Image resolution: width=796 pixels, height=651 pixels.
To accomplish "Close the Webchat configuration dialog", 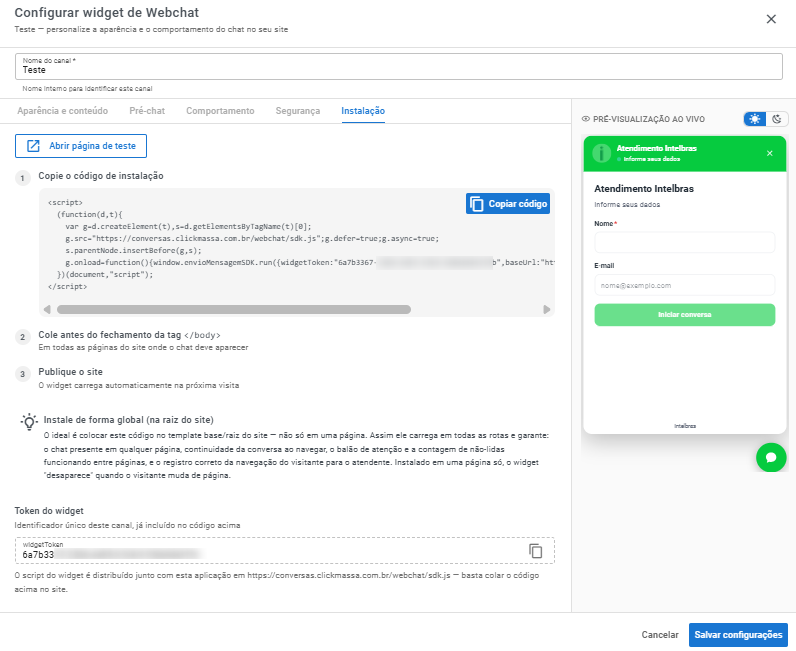I will coord(771,19).
